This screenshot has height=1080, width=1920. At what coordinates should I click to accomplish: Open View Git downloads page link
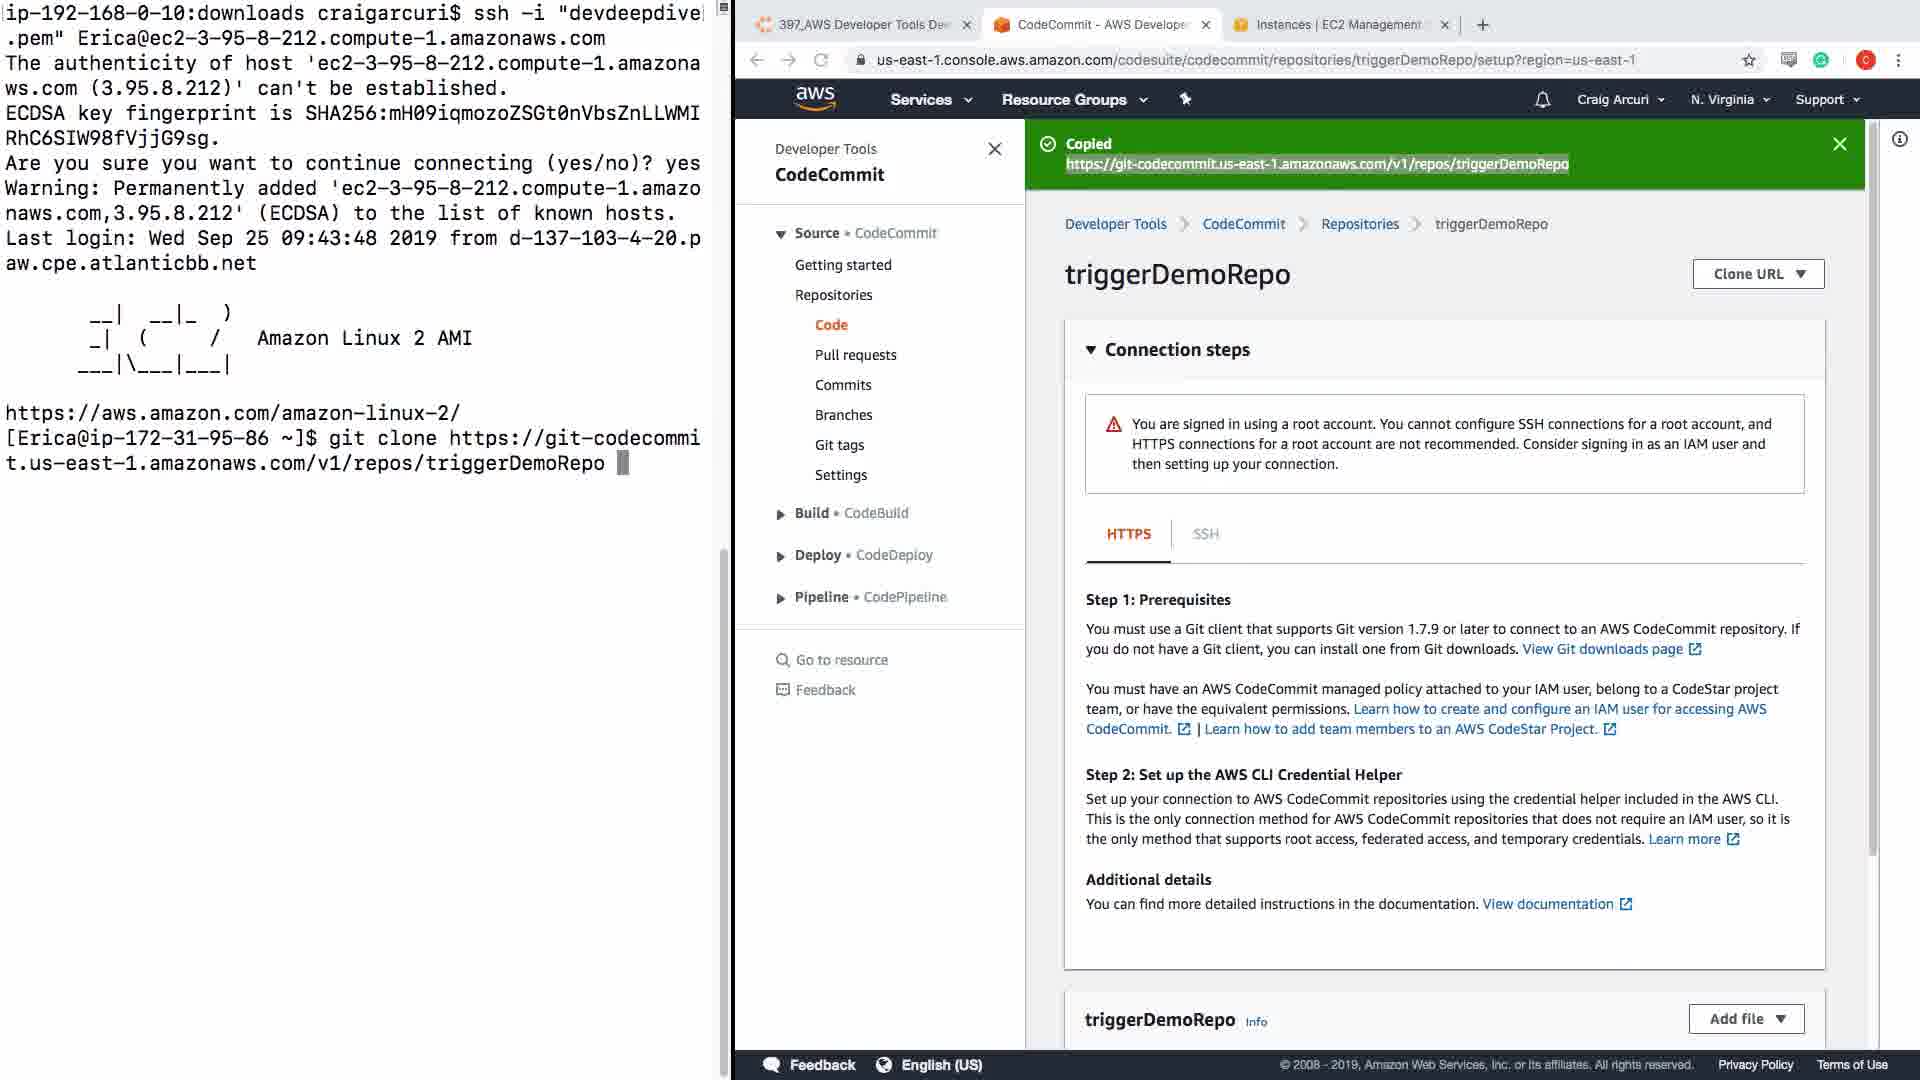(1602, 649)
